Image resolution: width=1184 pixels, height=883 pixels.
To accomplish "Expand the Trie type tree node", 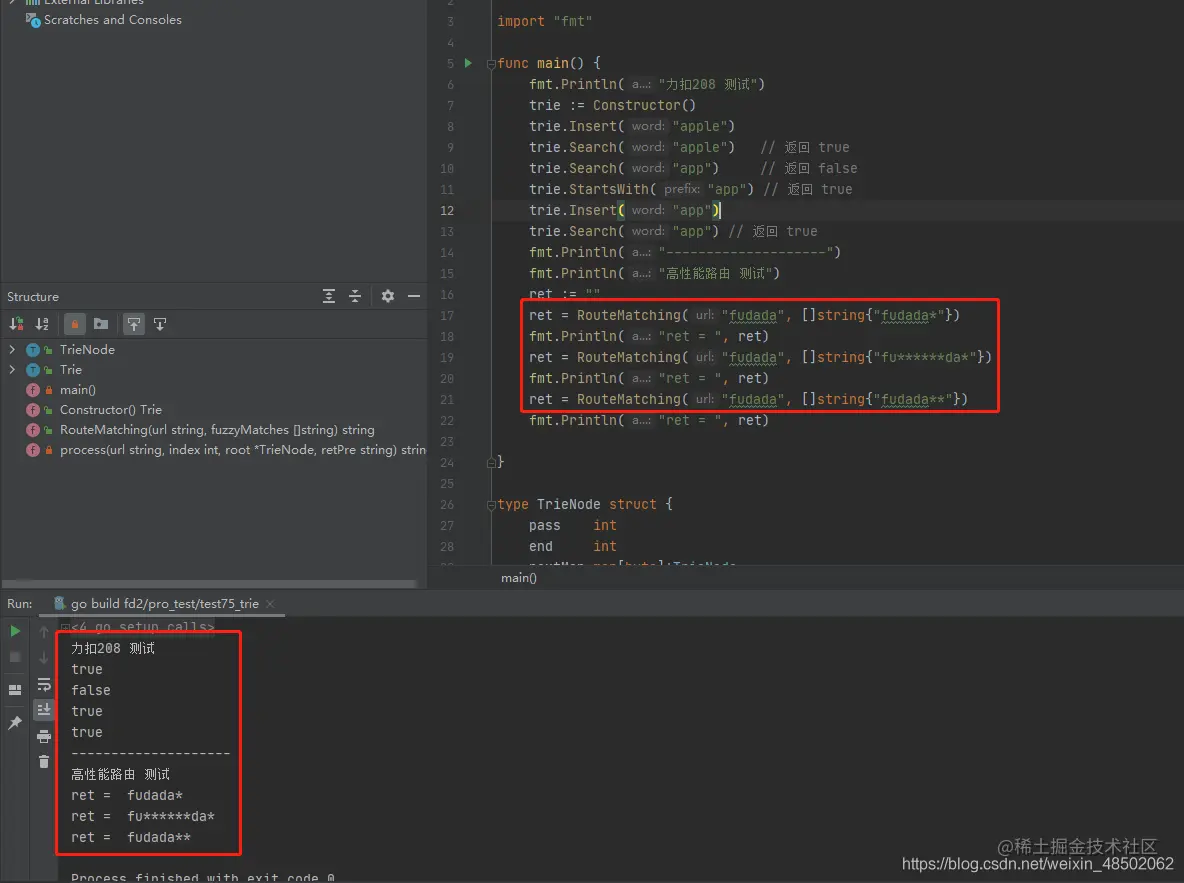I will pos(12,369).
